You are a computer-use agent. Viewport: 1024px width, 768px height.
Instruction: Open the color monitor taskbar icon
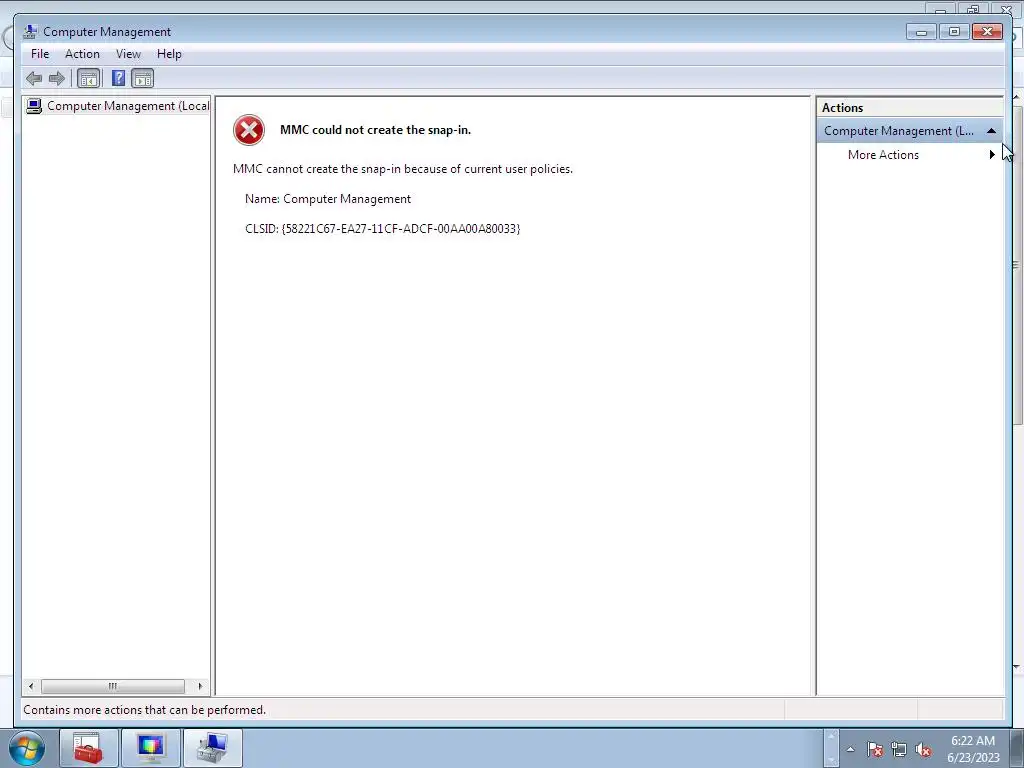coord(150,748)
